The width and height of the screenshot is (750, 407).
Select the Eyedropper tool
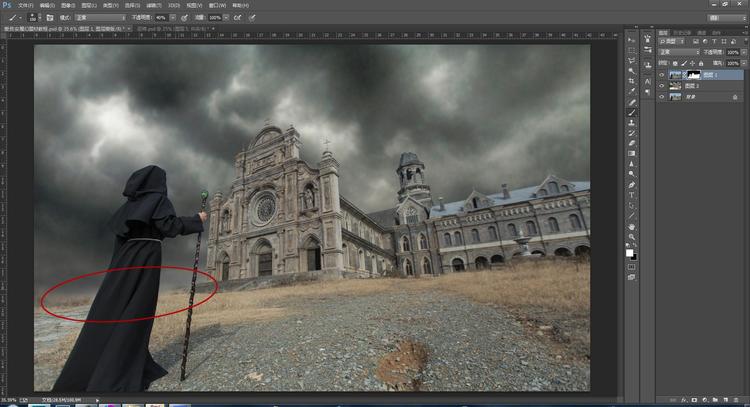(631, 91)
